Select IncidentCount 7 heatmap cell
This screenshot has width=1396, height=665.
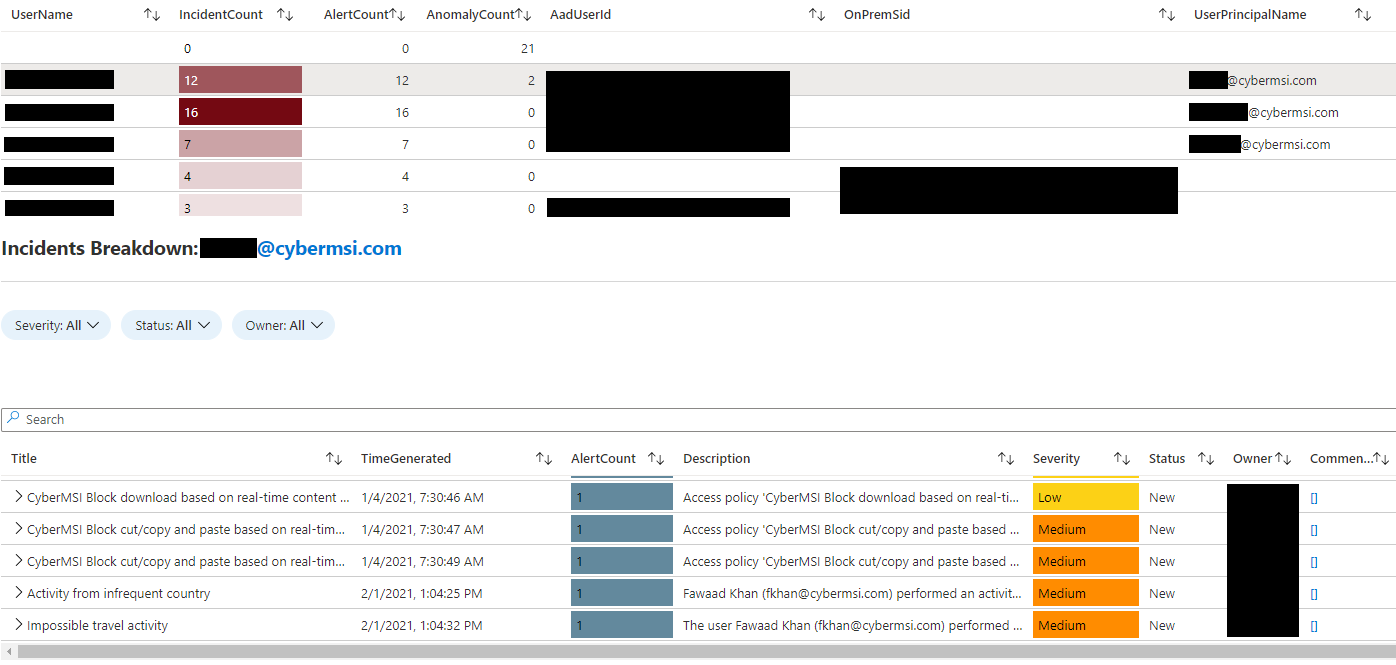pyautogui.click(x=240, y=144)
